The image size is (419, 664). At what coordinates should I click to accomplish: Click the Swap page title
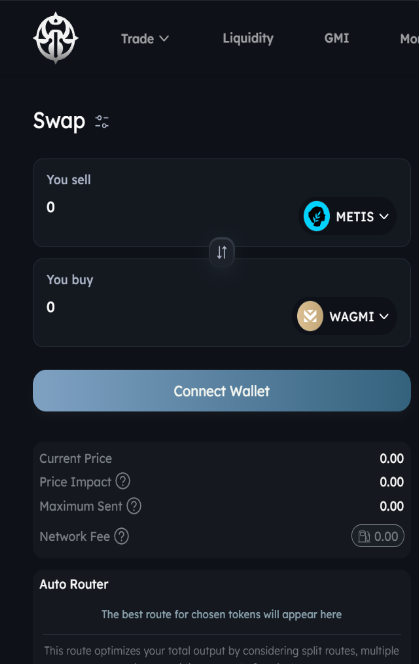[59, 122]
